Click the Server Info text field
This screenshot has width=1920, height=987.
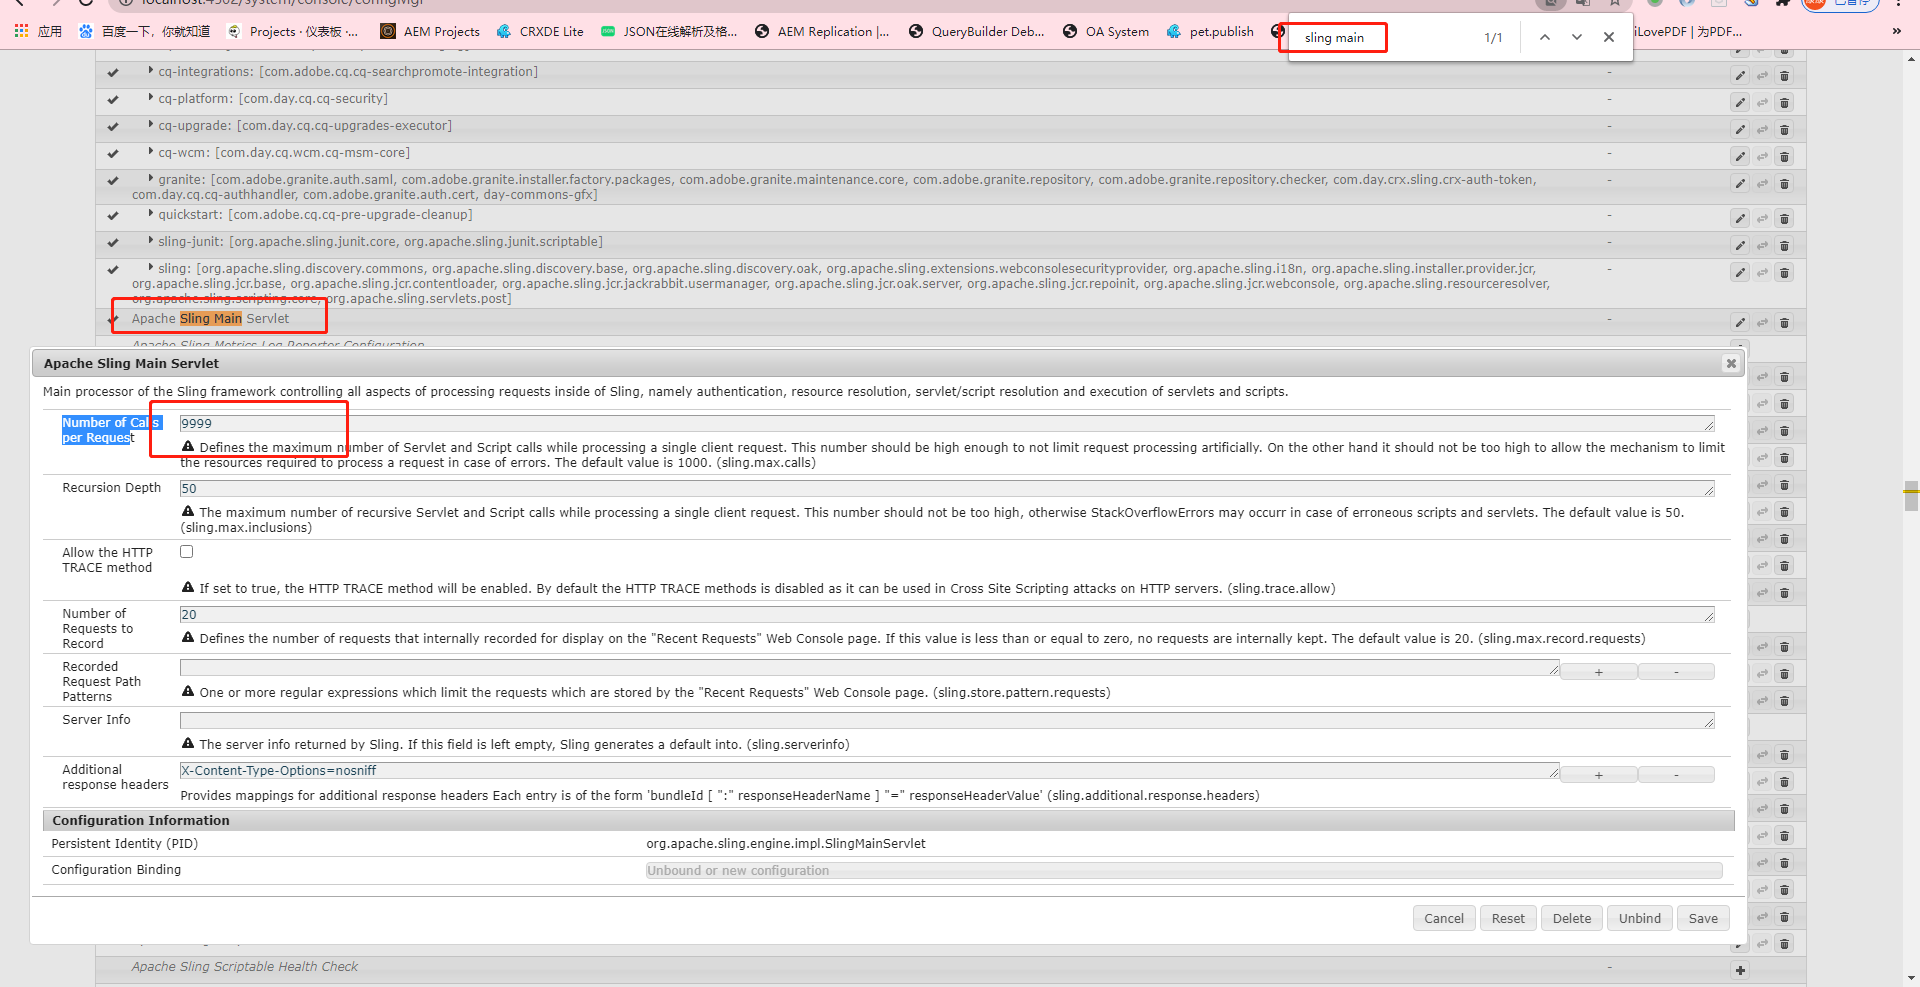(x=947, y=721)
